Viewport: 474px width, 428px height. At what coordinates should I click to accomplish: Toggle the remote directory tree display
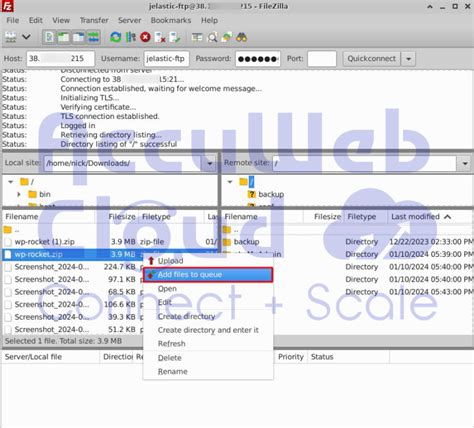79,37
